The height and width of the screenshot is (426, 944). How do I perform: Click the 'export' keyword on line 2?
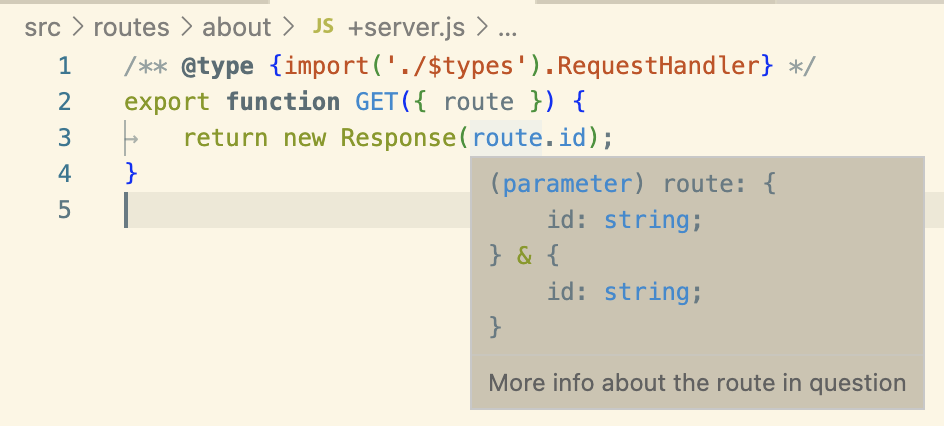[167, 102]
